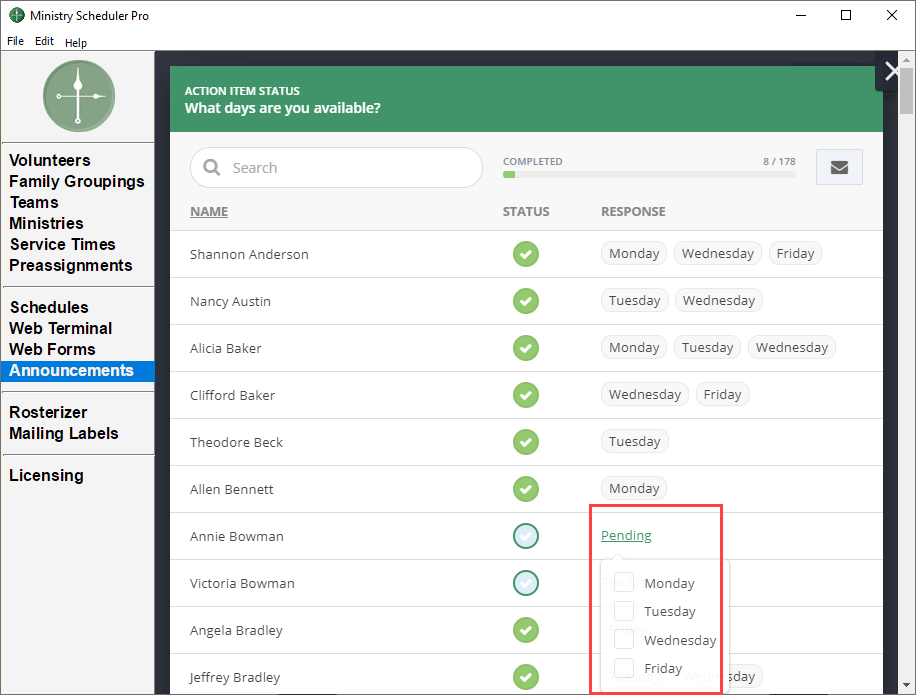Click Allen Bennett's completed status icon
The image size is (916, 695).
coord(526,489)
